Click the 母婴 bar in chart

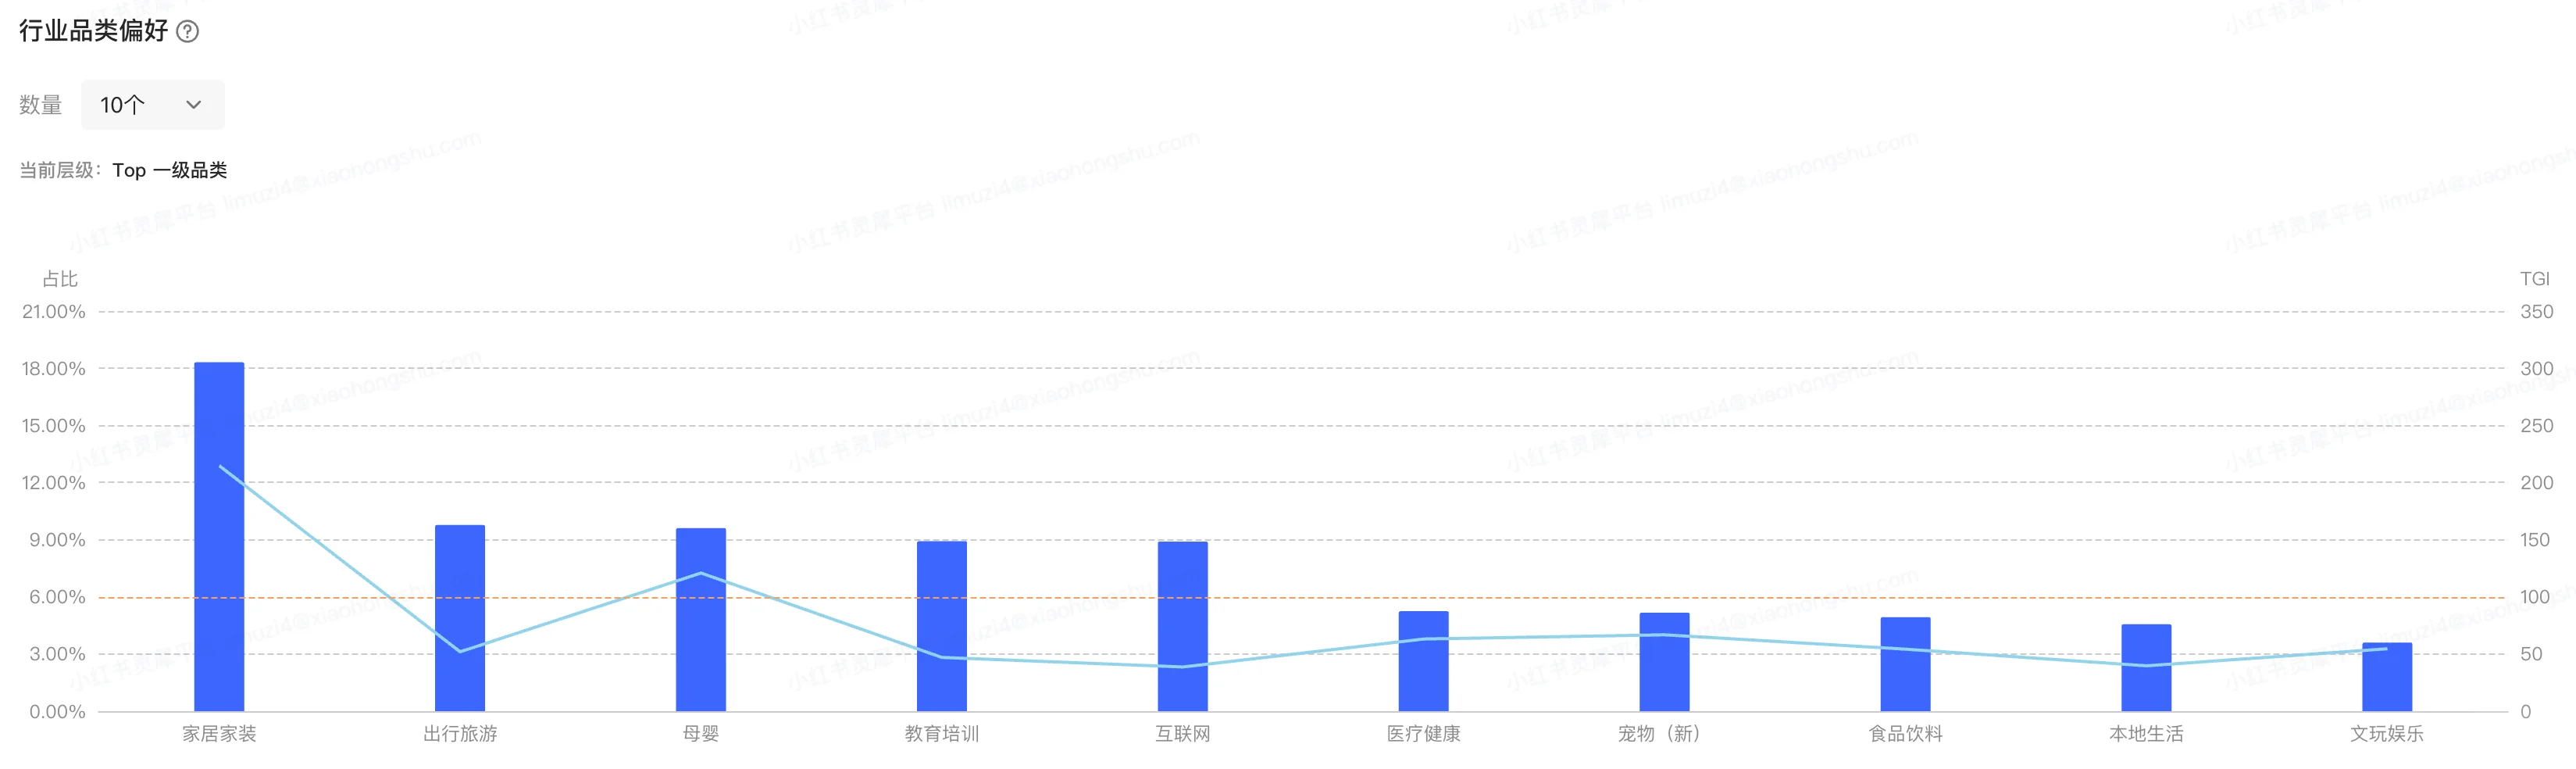point(701,620)
